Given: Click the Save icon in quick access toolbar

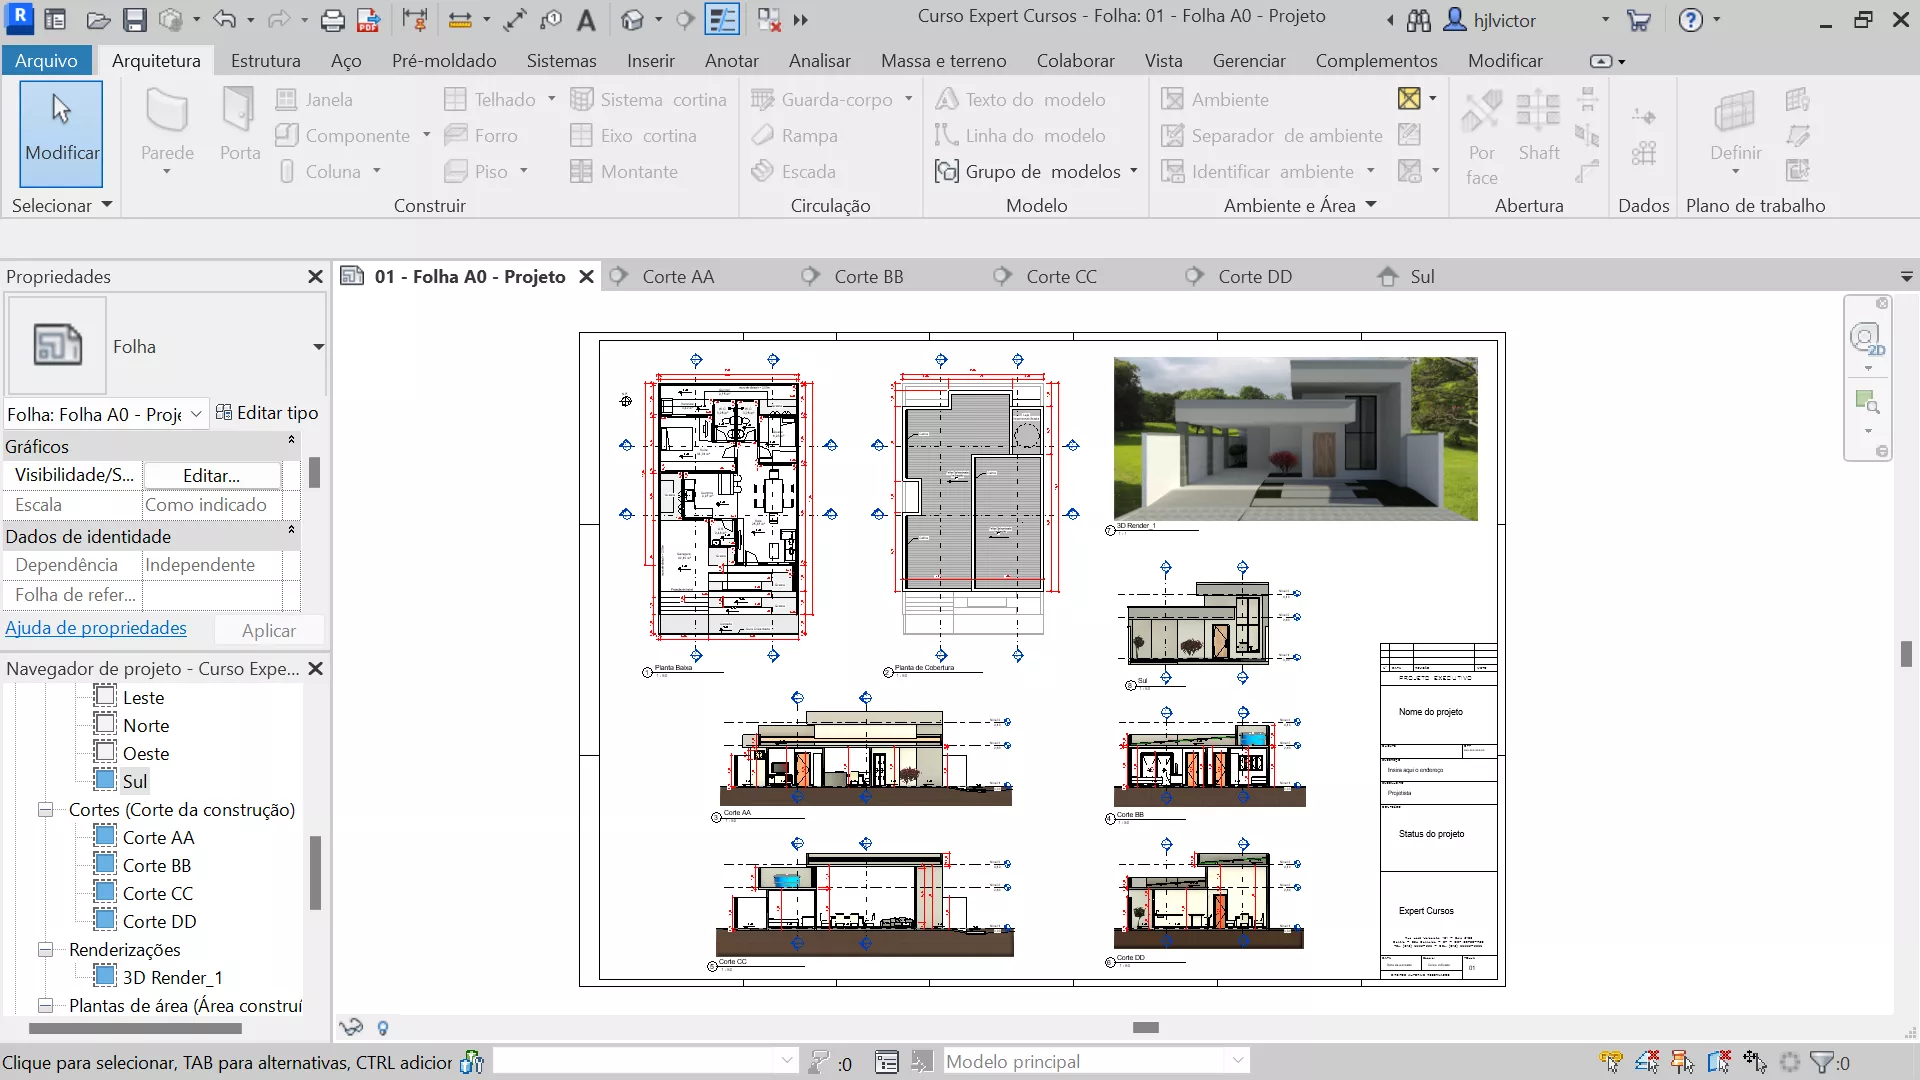Looking at the screenshot, I should [135, 19].
